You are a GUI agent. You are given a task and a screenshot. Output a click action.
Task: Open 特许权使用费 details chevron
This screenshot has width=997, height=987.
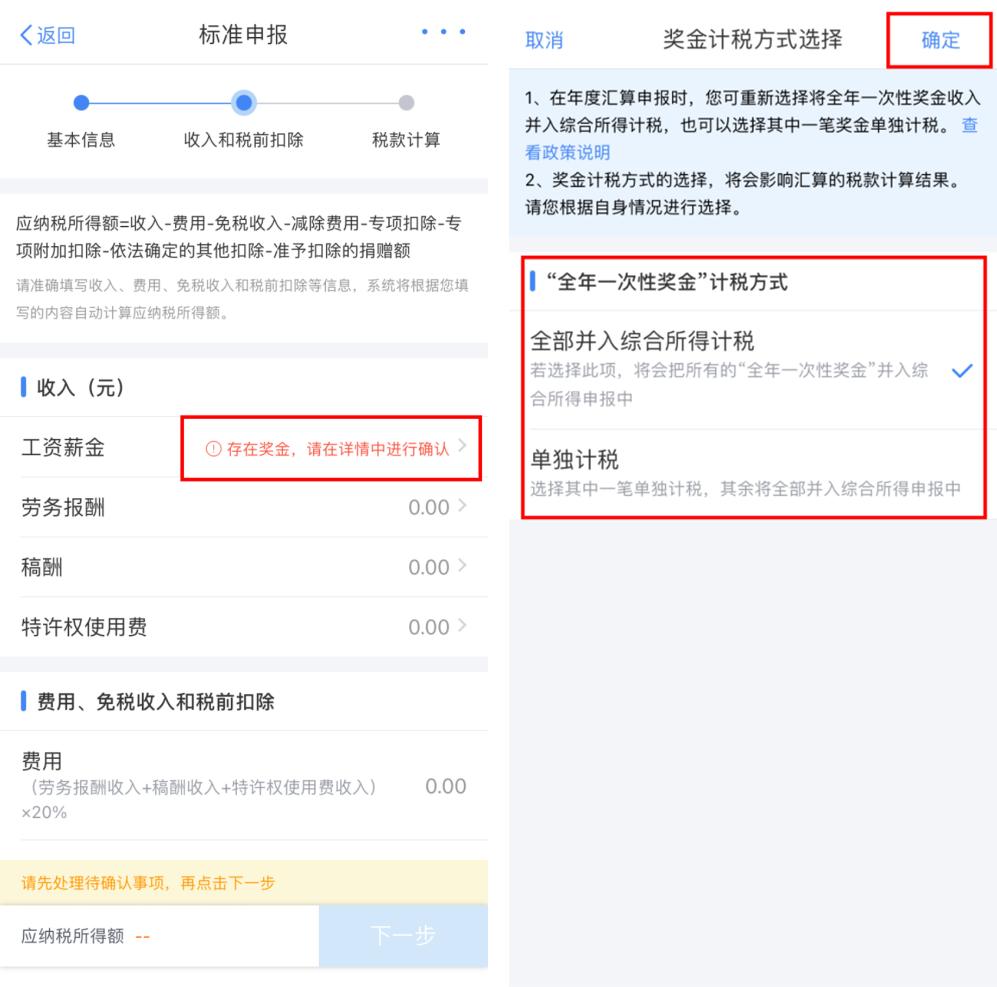[462, 625]
